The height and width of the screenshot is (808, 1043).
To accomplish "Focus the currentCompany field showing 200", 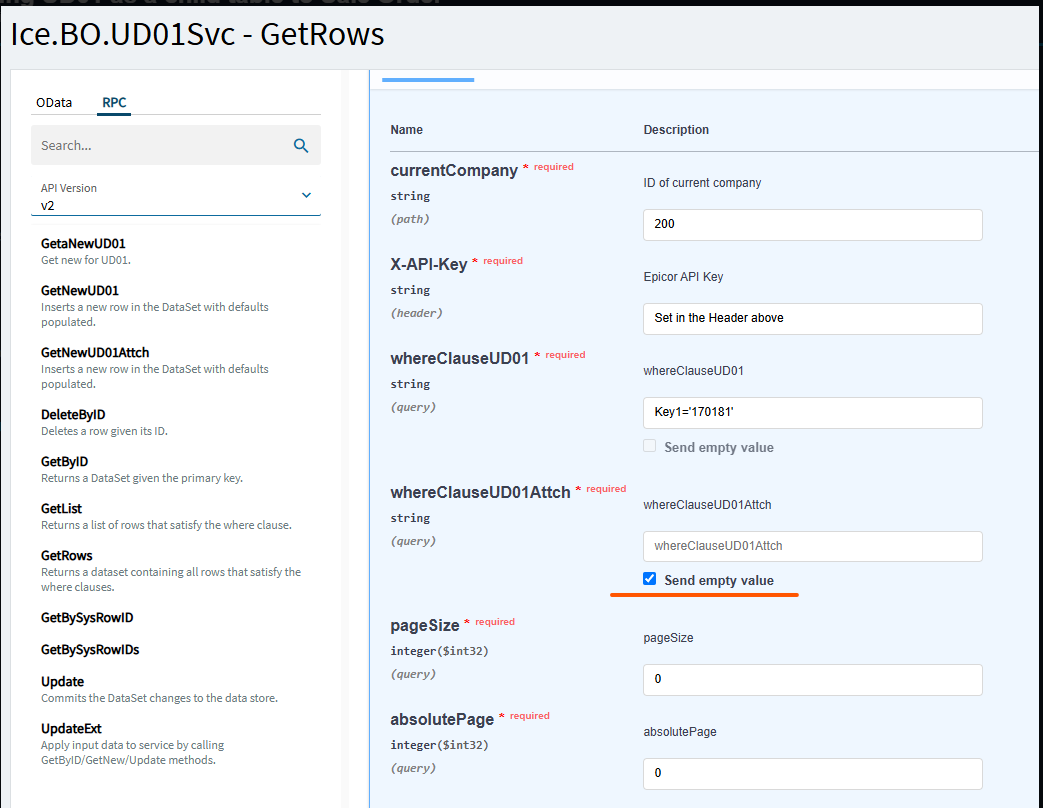I will tap(812, 225).
